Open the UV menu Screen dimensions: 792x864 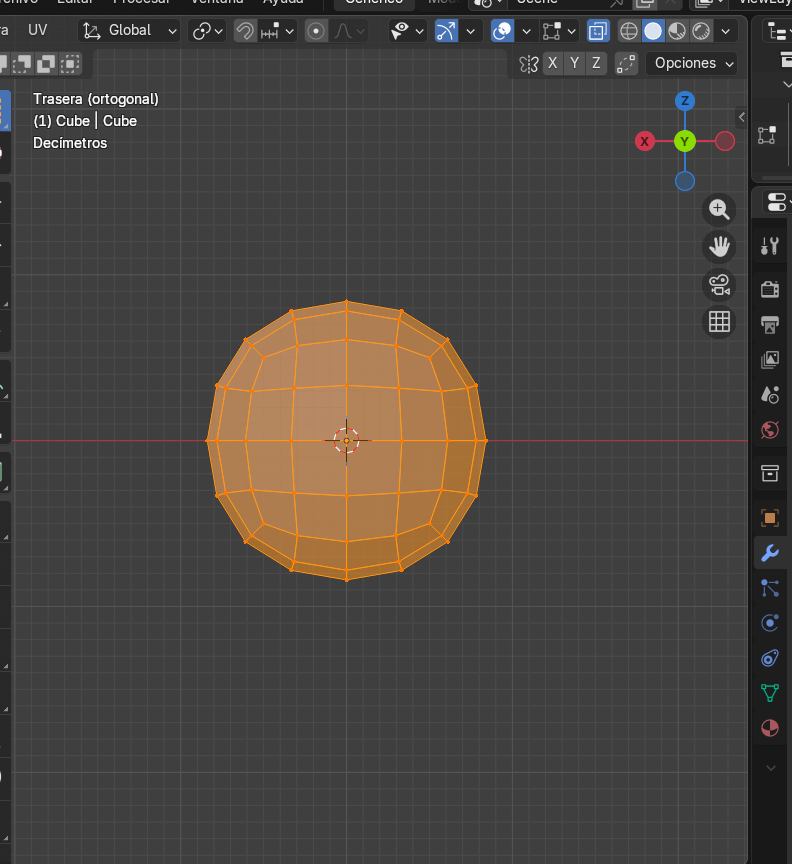point(37,30)
